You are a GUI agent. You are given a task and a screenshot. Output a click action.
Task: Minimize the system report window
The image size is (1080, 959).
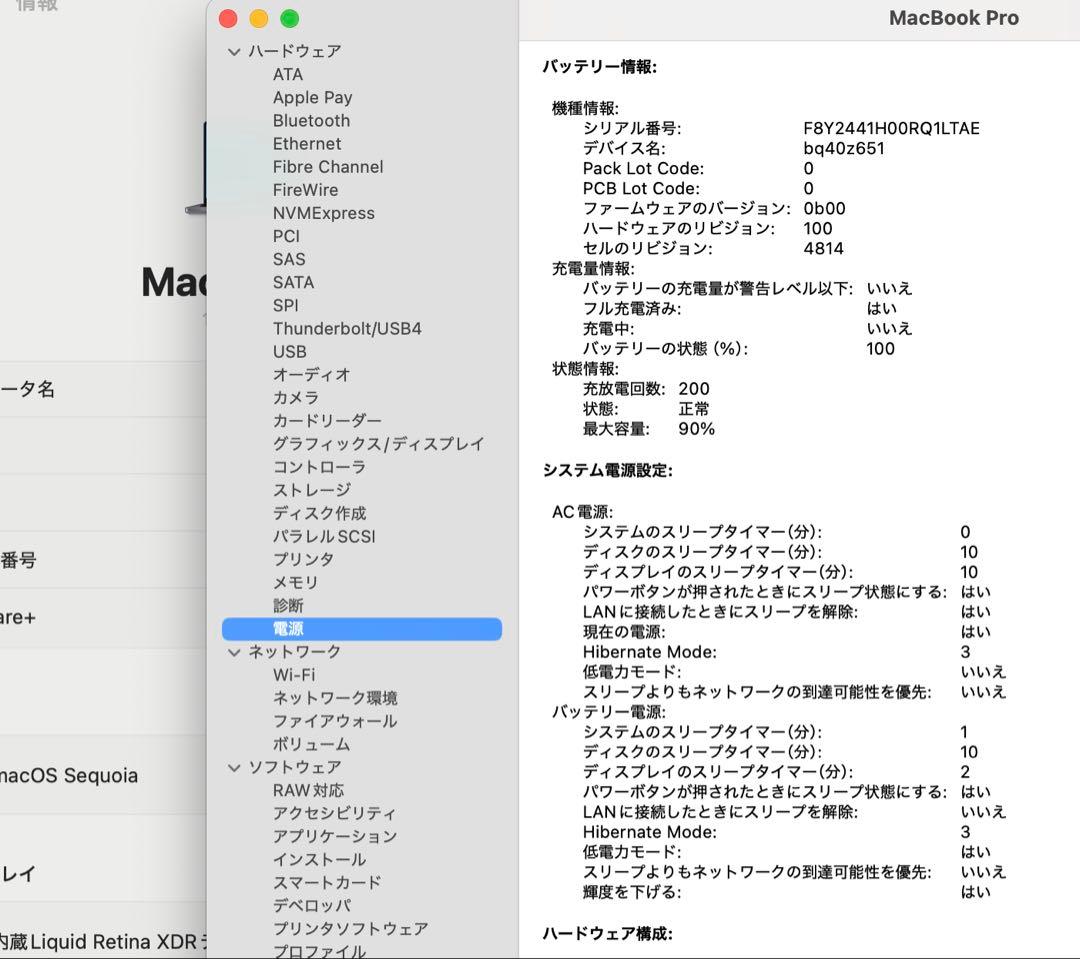(x=259, y=19)
